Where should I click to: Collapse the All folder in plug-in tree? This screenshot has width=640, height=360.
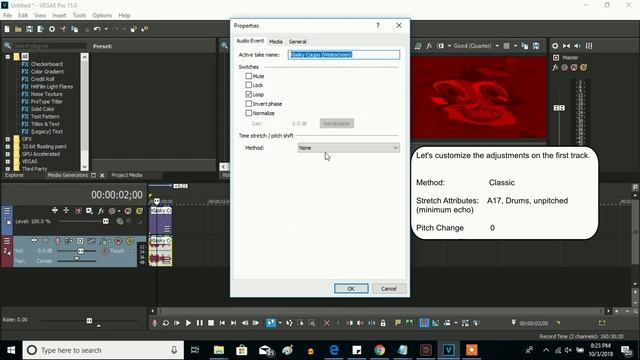pyautogui.click(x=8, y=56)
